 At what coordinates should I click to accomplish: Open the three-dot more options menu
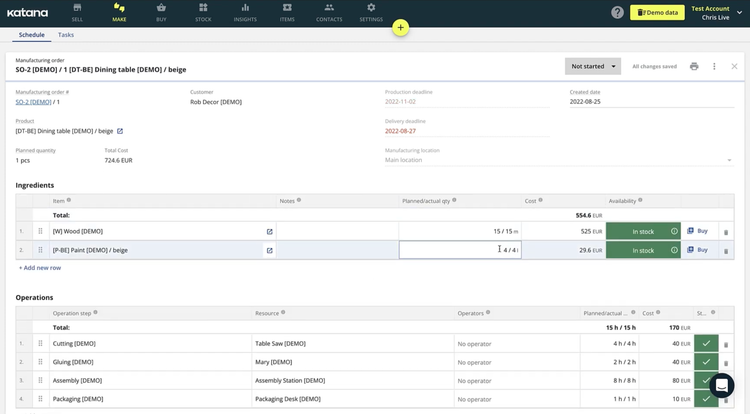tap(714, 66)
